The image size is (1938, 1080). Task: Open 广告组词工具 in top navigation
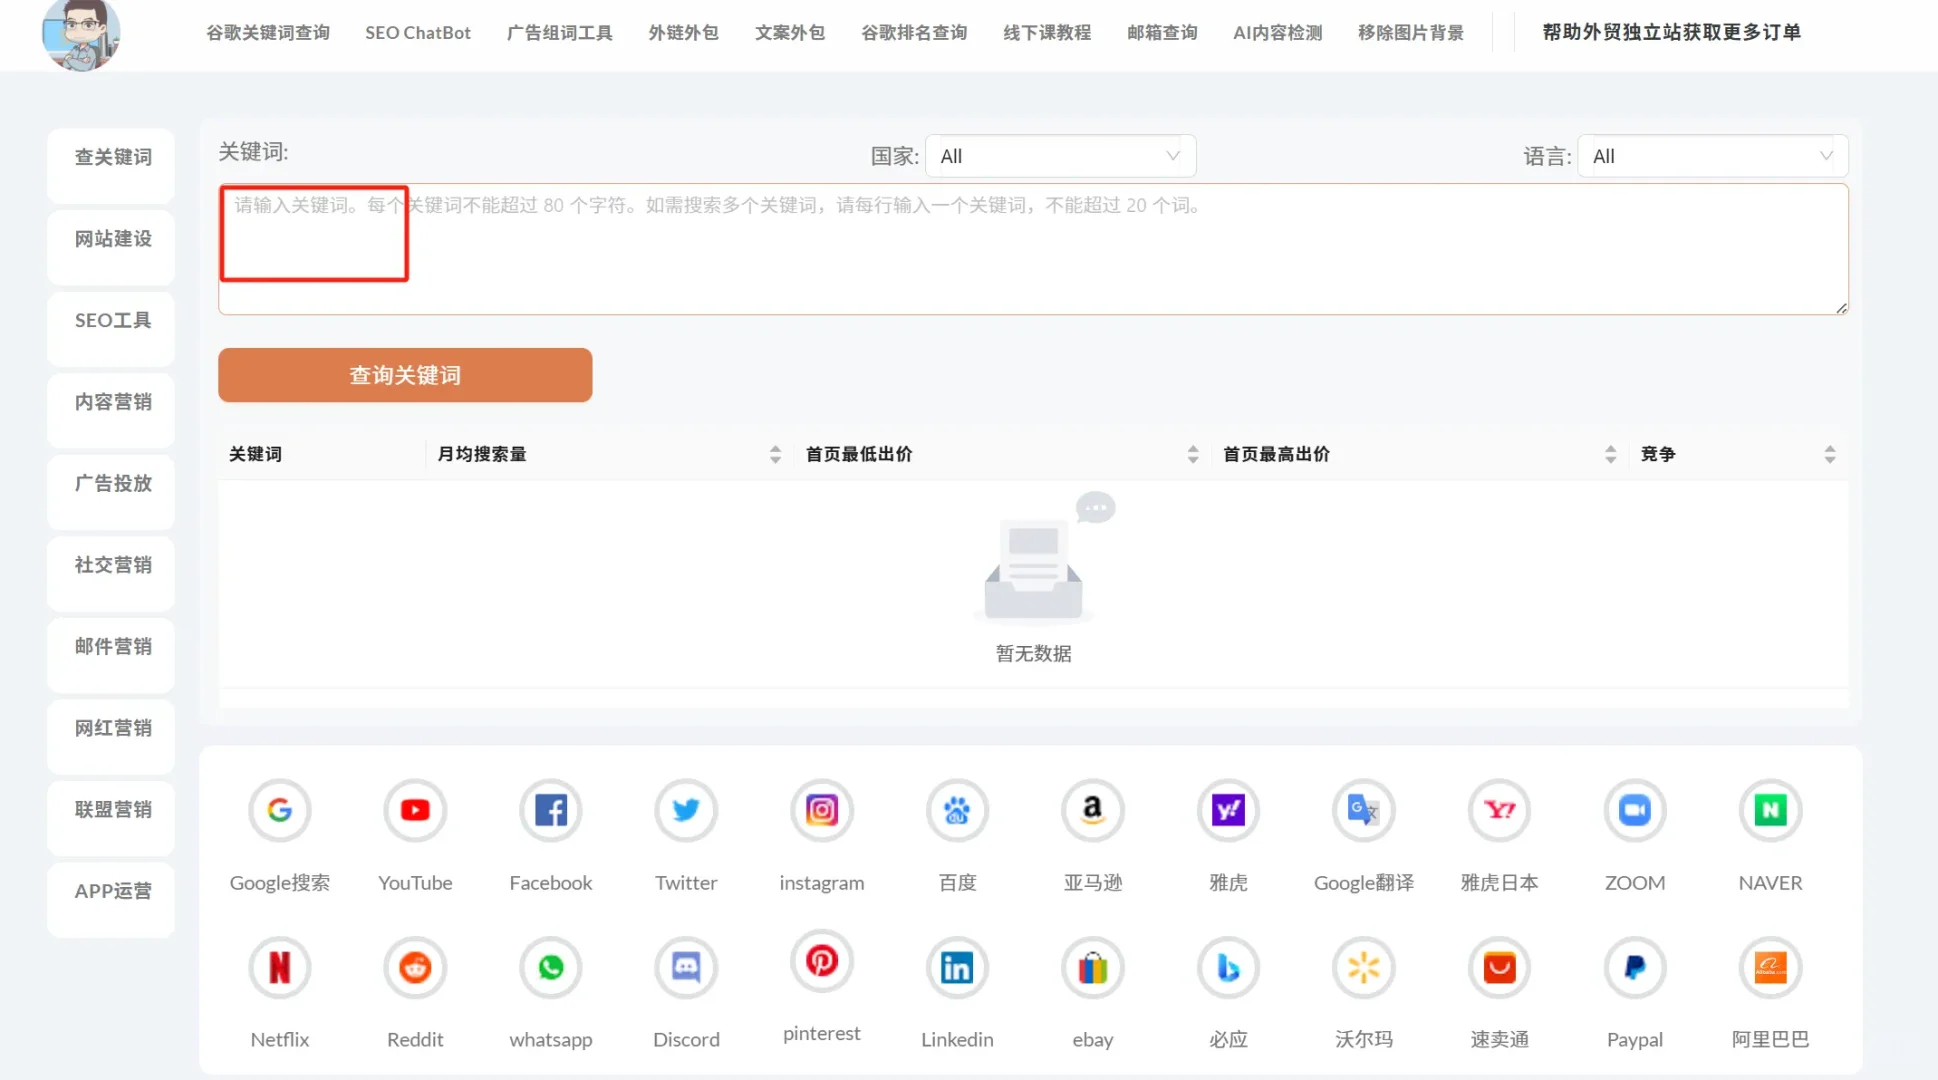click(560, 33)
